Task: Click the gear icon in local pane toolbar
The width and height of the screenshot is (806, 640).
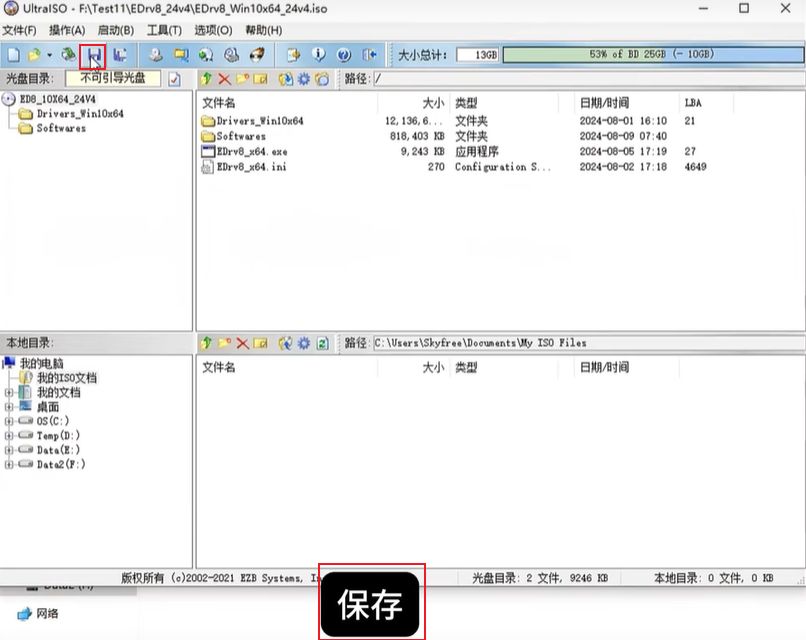Action: tap(304, 343)
